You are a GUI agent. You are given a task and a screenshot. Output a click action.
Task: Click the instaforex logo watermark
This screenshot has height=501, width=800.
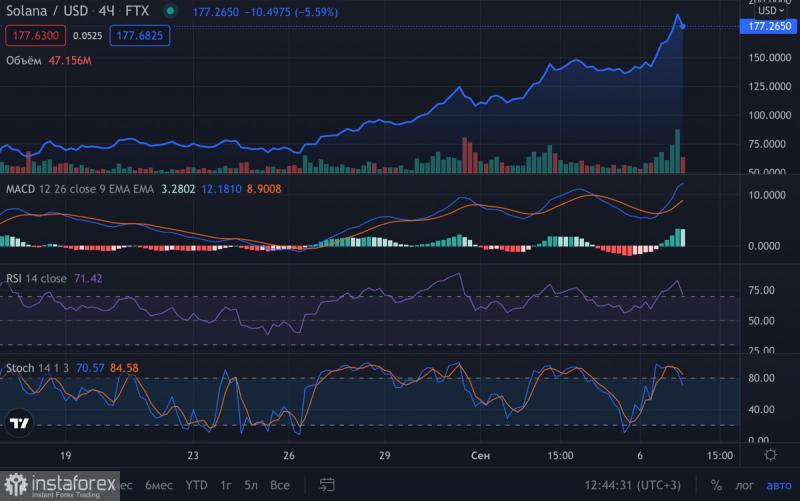(x=58, y=484)
